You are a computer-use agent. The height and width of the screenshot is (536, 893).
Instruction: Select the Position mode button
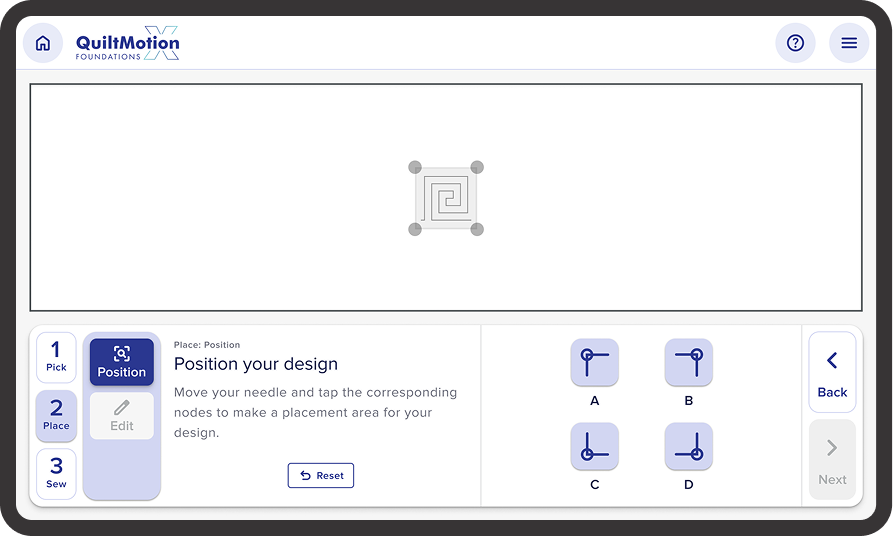[x=122, y=362]
